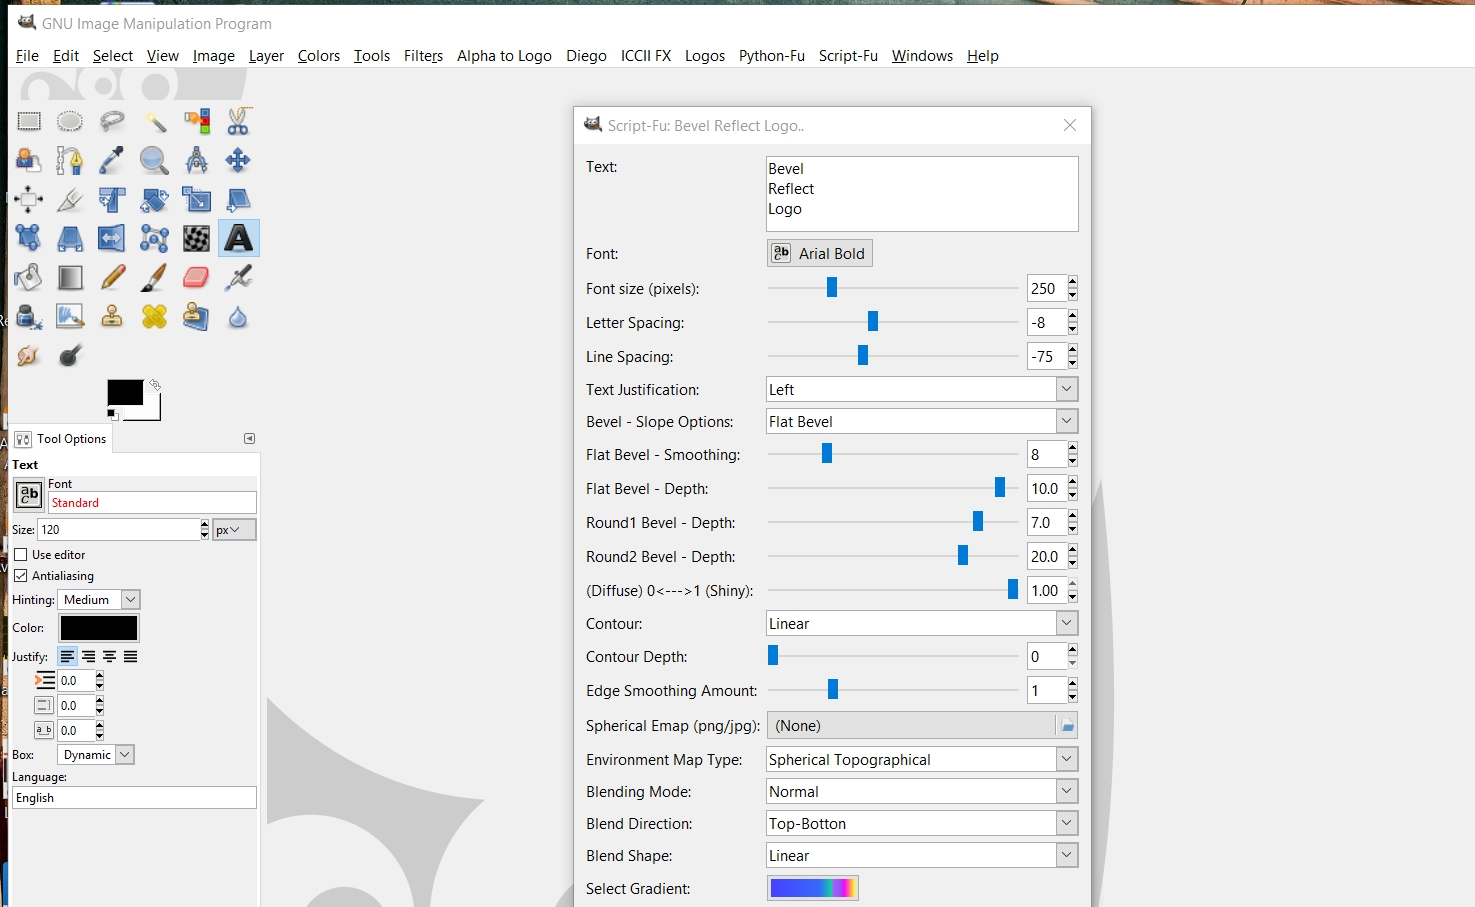1475x907 pixels.
Task: Open the Blend Direction dropdown
Action: [922, 823]
